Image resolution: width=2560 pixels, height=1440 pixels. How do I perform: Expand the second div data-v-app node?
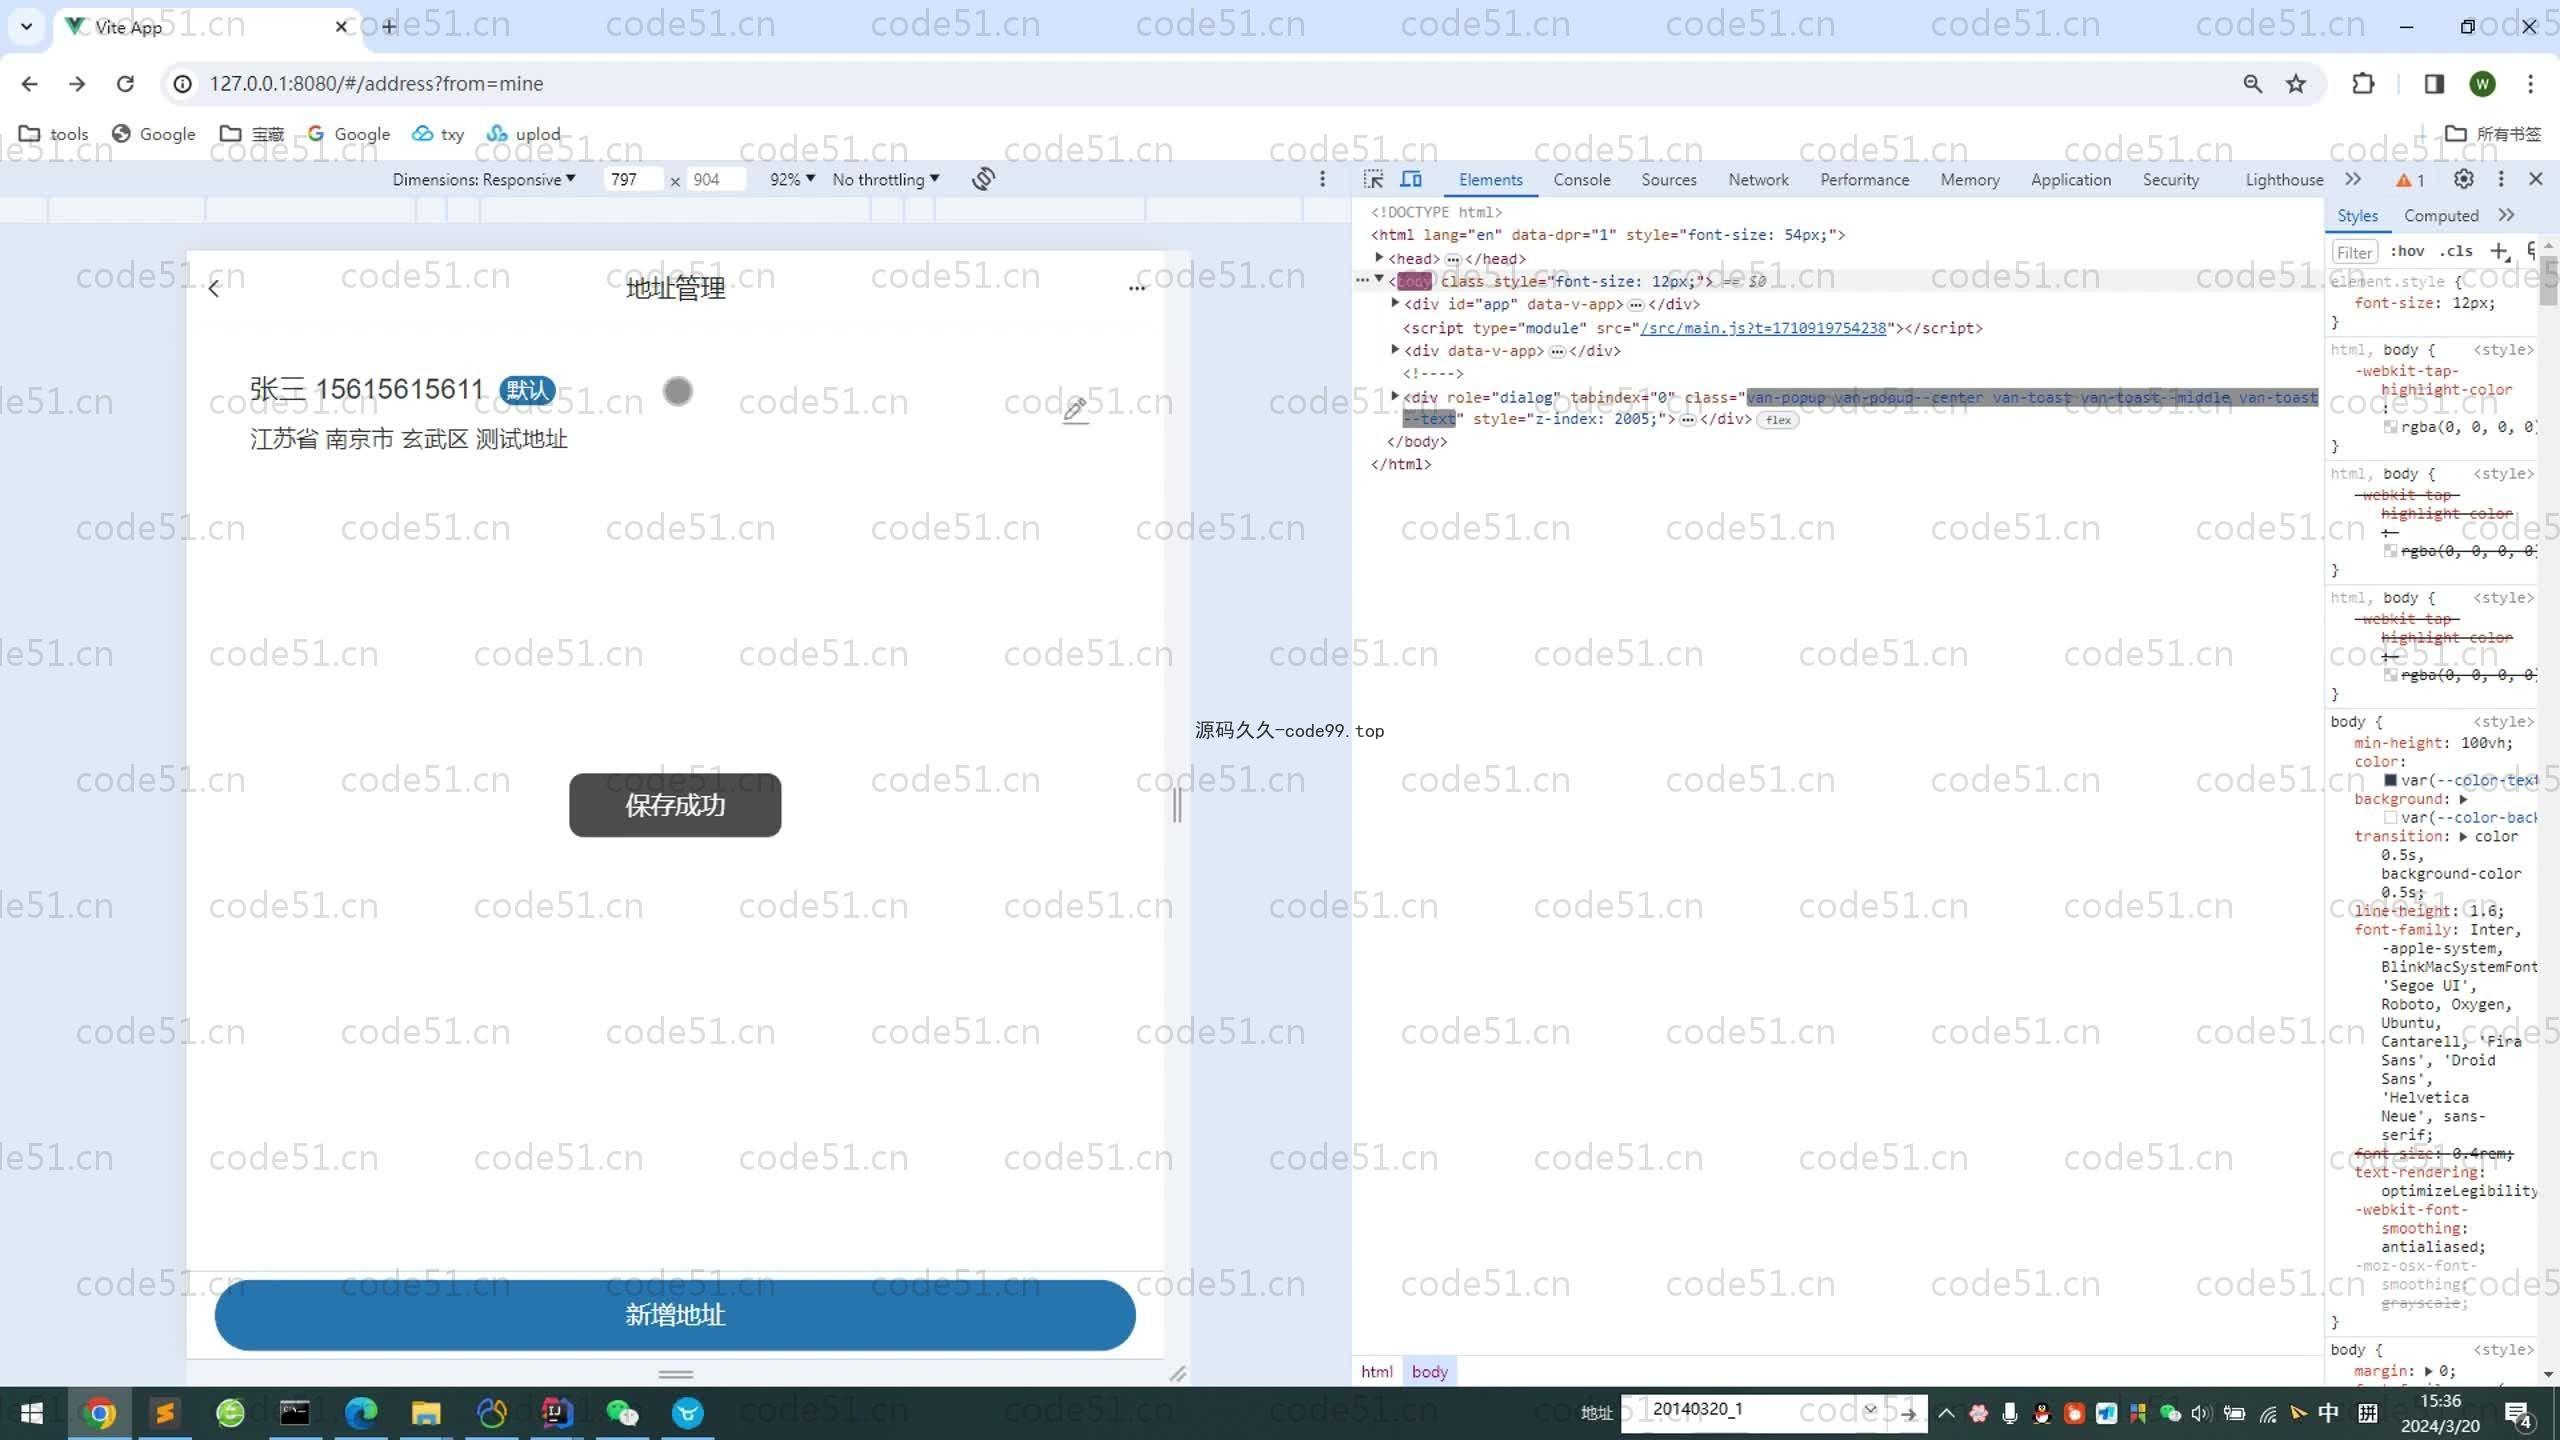tap(1395, 350)
